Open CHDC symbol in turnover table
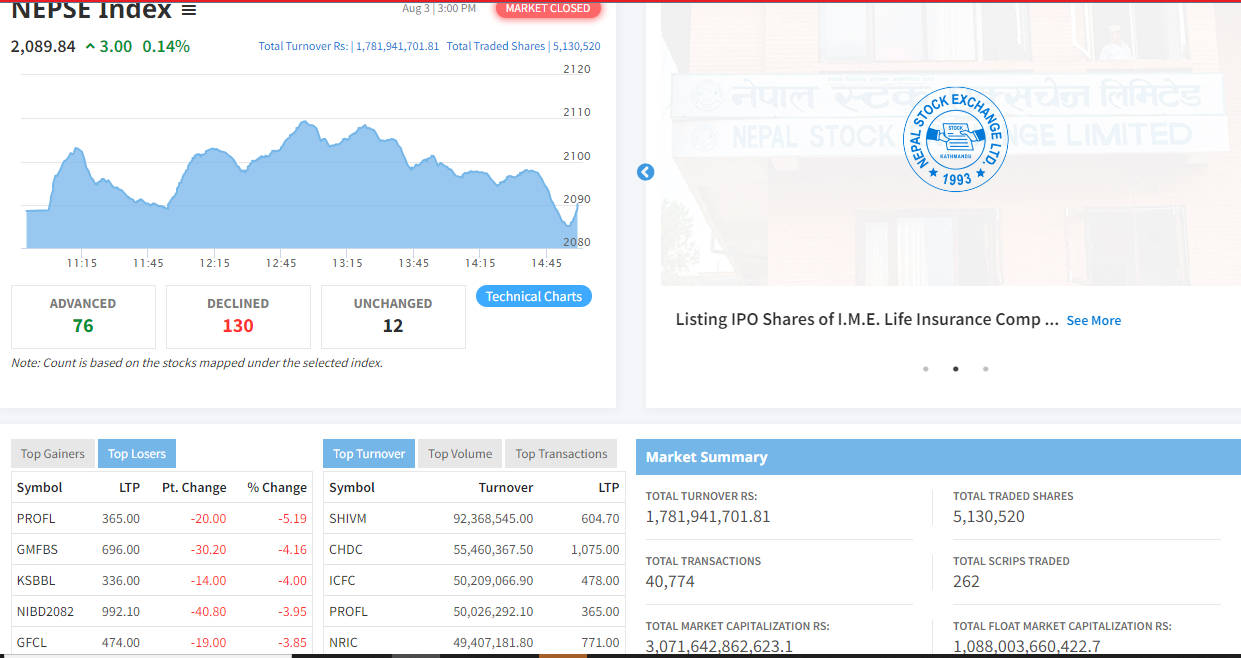The image size is (1241, 658). pos(346,550)
